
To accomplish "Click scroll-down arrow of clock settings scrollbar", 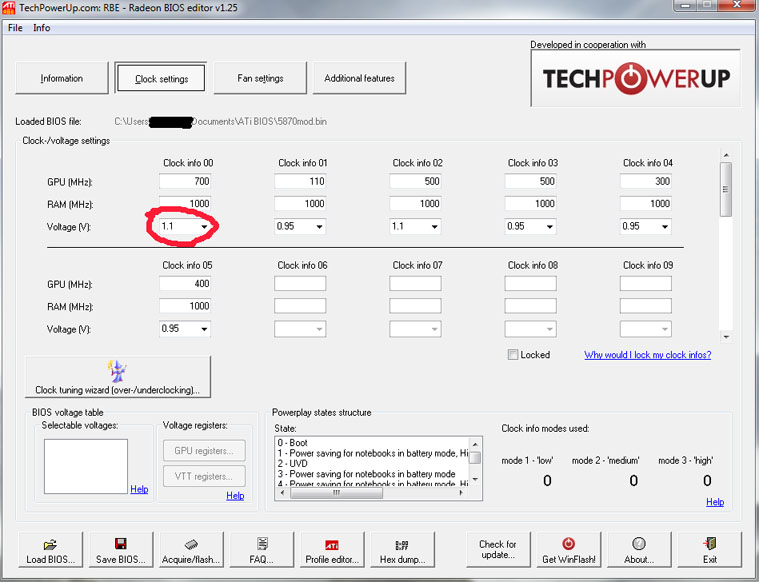I will pyautogui.click(x=726, y=337).
